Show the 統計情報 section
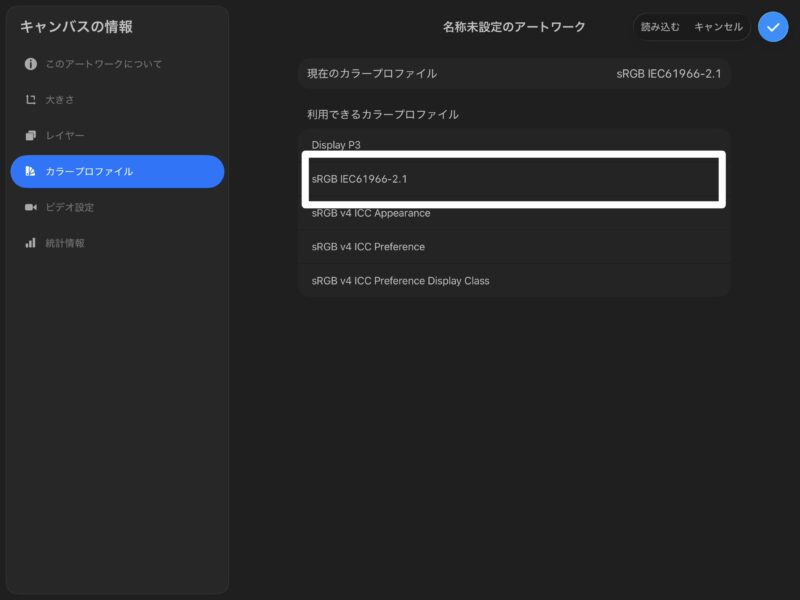This screenshot has height=600, width=800. pyautogui.click(x=117, y=243)
